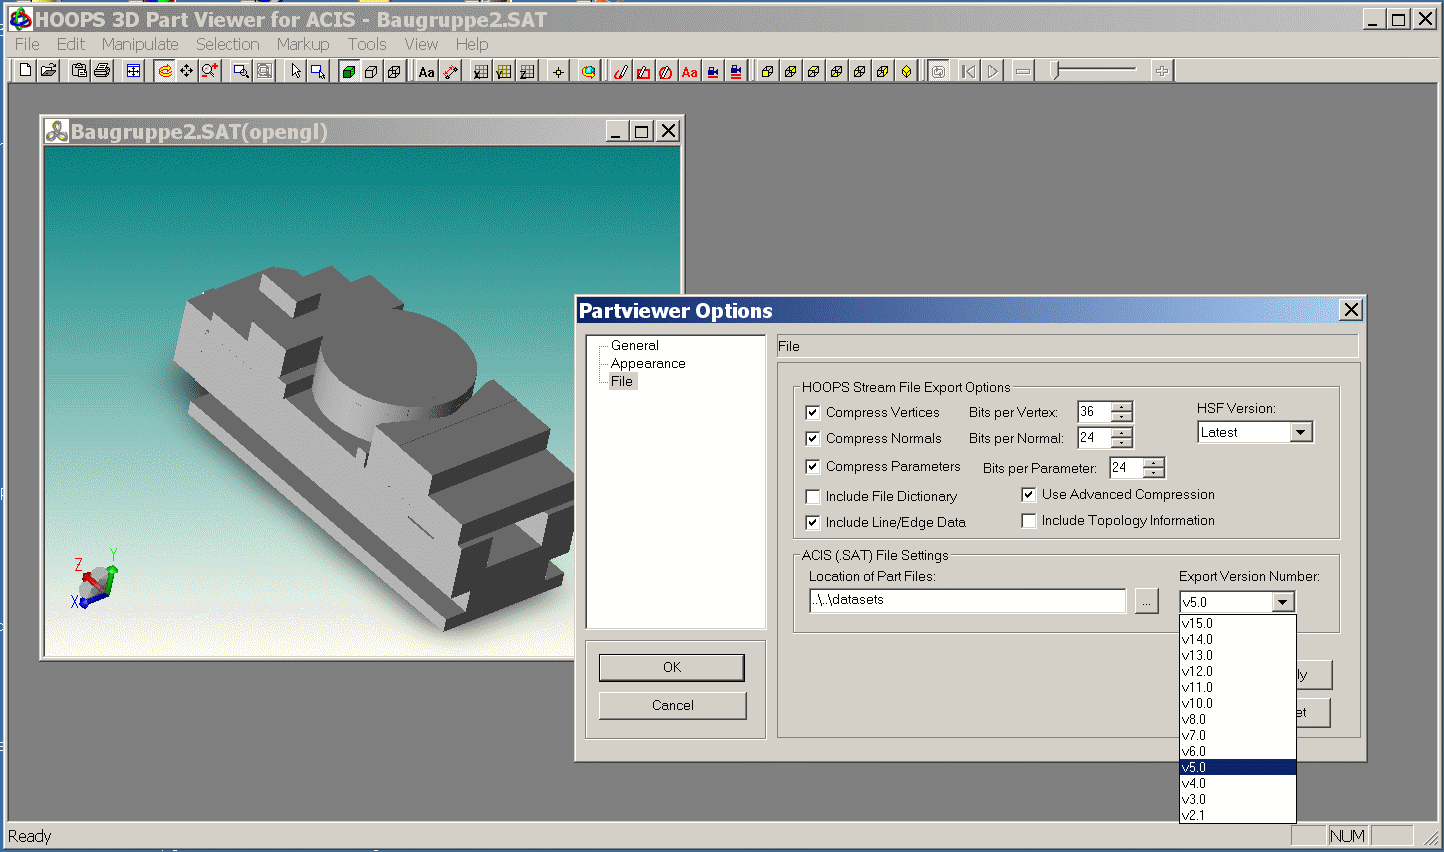The width and height of the screenshot is (1444, 852).
Task: Open the Tools menu
Action: tap(367, 44)
